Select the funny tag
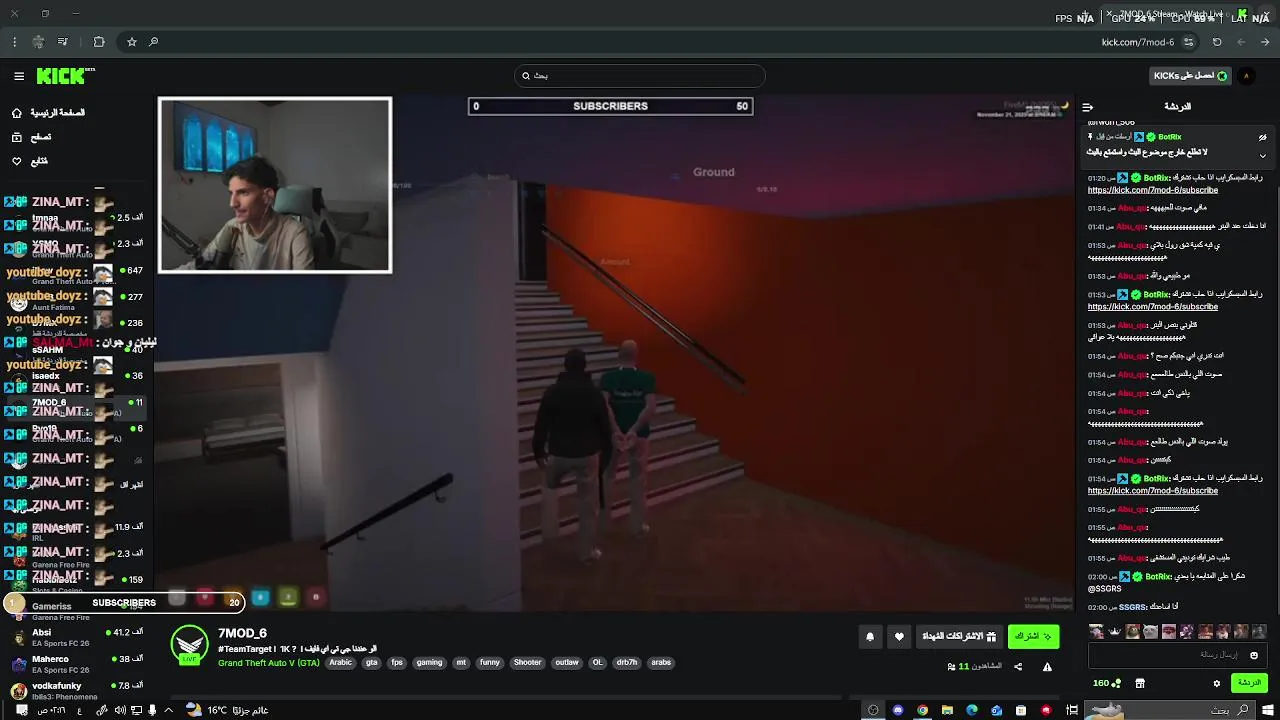1280x720 pixels. pos(490,662)
